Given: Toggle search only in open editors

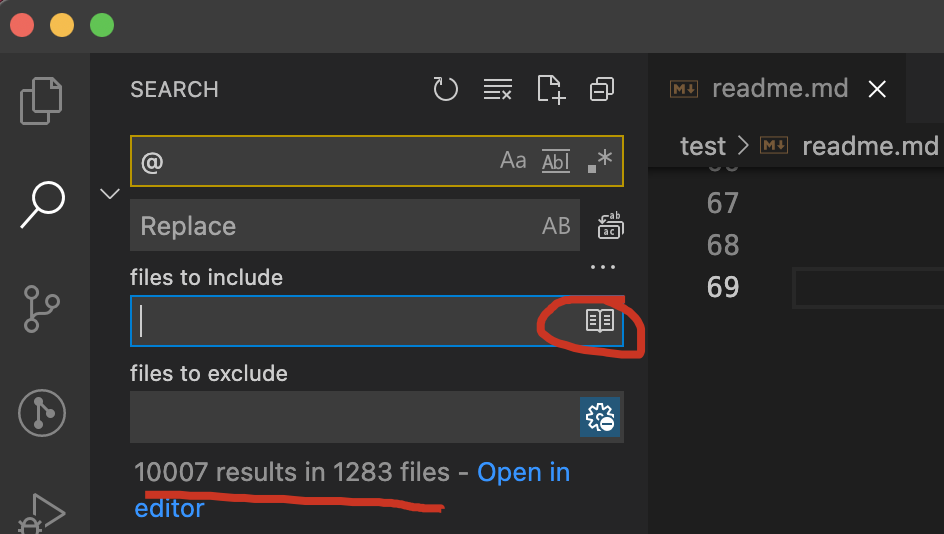Looking at the screenshot, I should 600,321.
